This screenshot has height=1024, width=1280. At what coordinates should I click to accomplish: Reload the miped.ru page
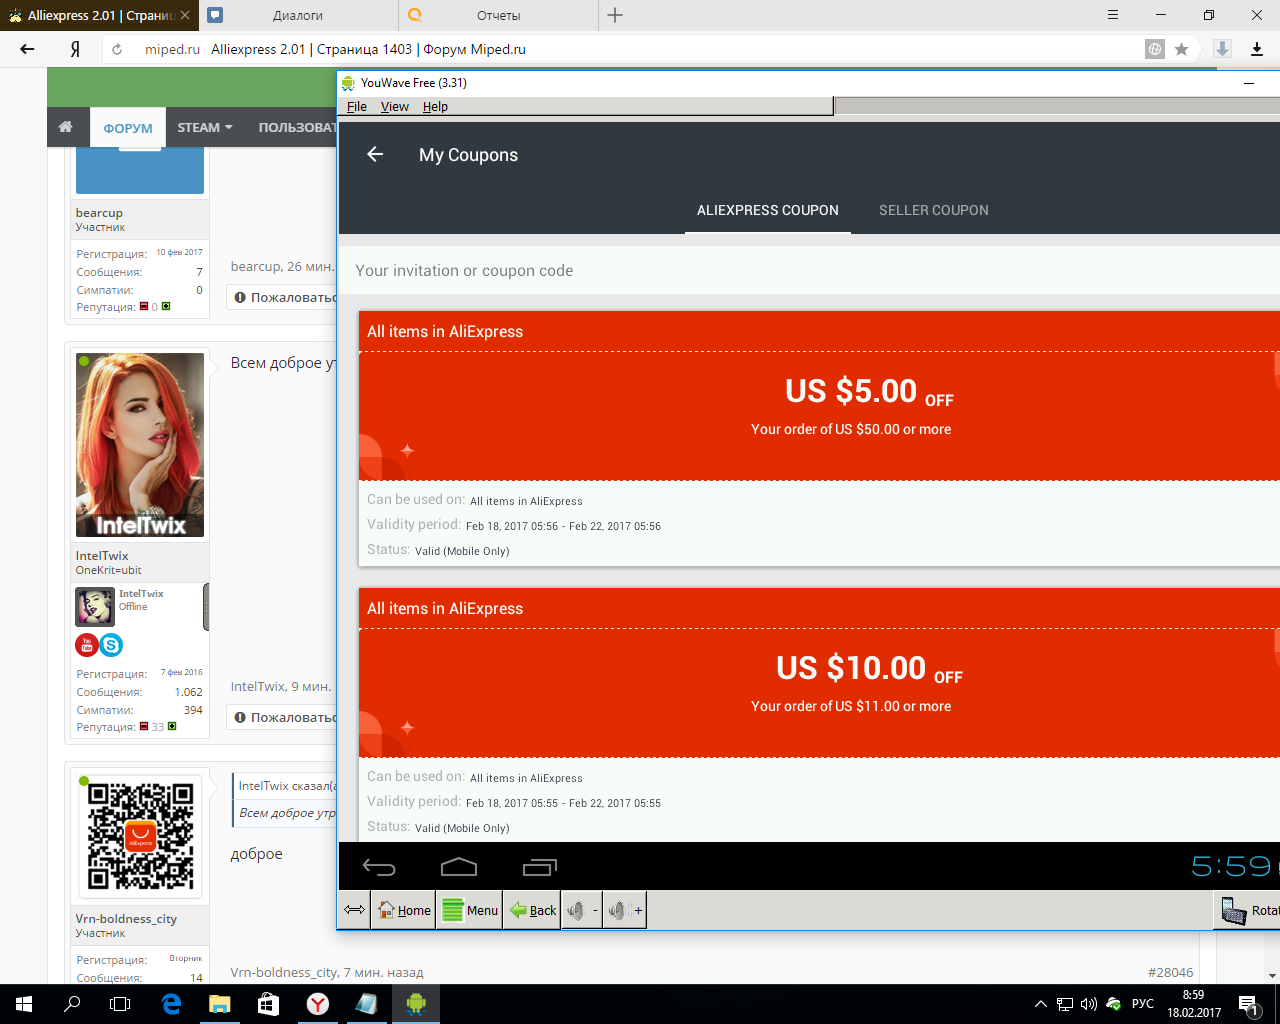point(117,49)
